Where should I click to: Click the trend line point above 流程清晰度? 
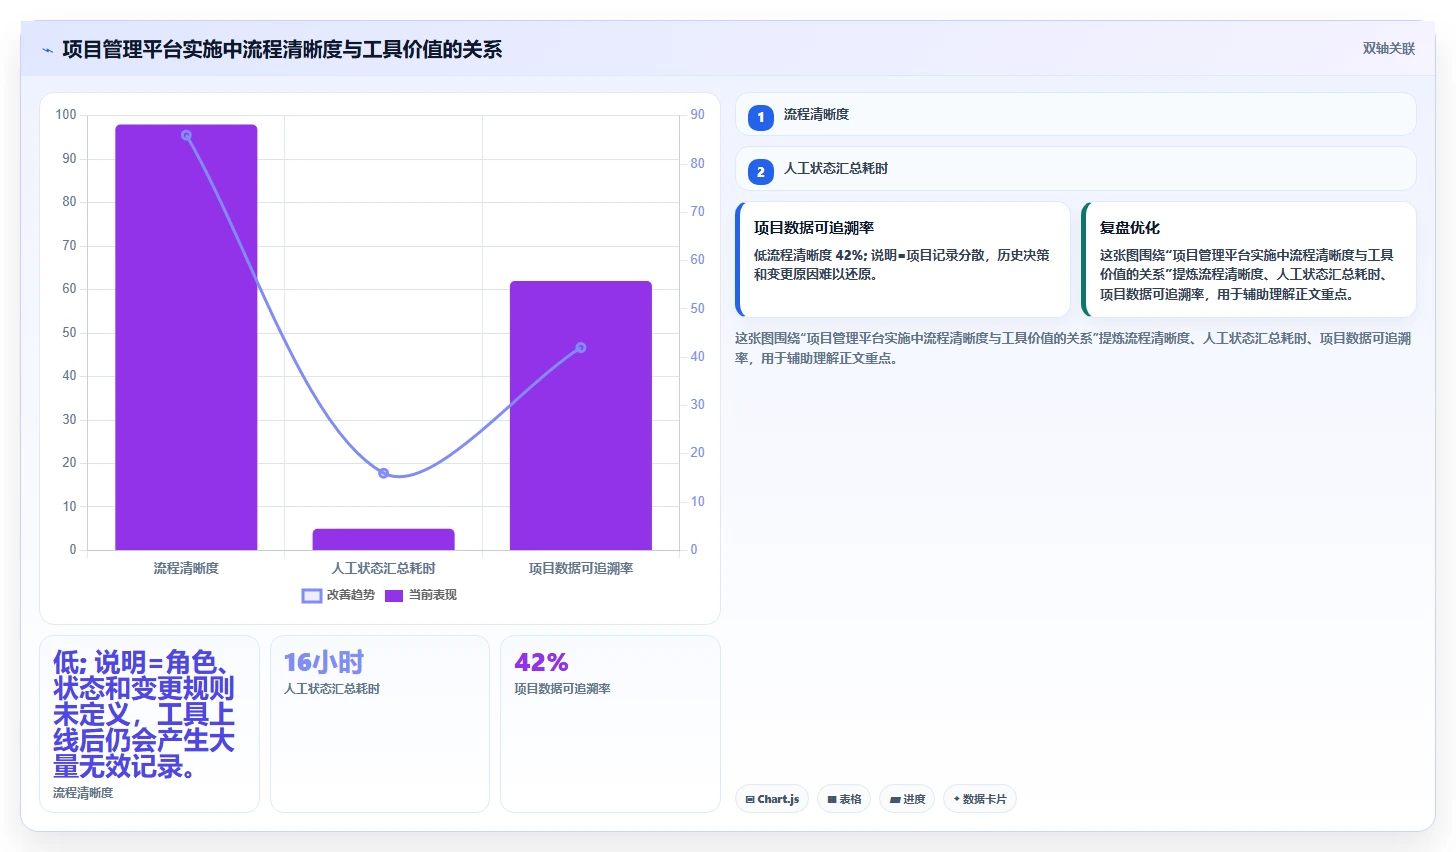pos(186,135)
